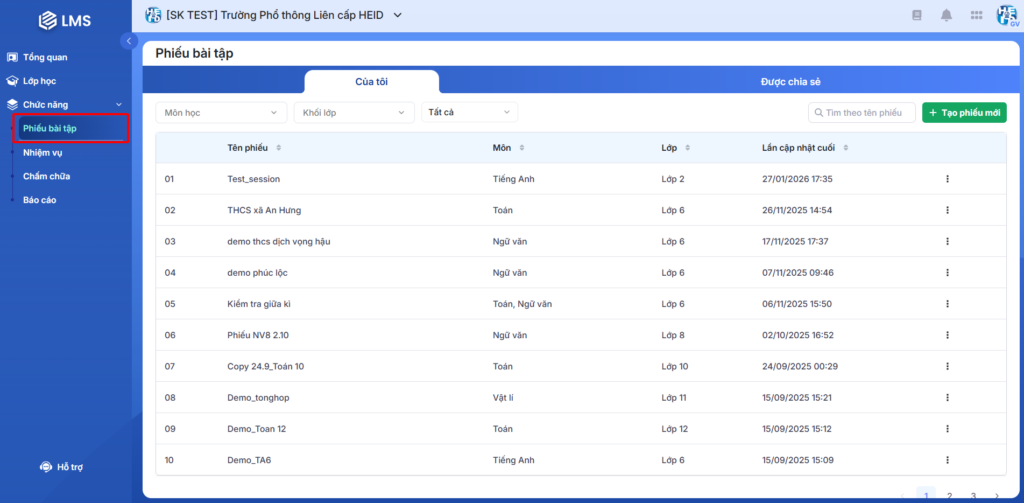This screenshot has width=1024, height=503.
Task: Open the notifications bell
Action: point(946,15)
